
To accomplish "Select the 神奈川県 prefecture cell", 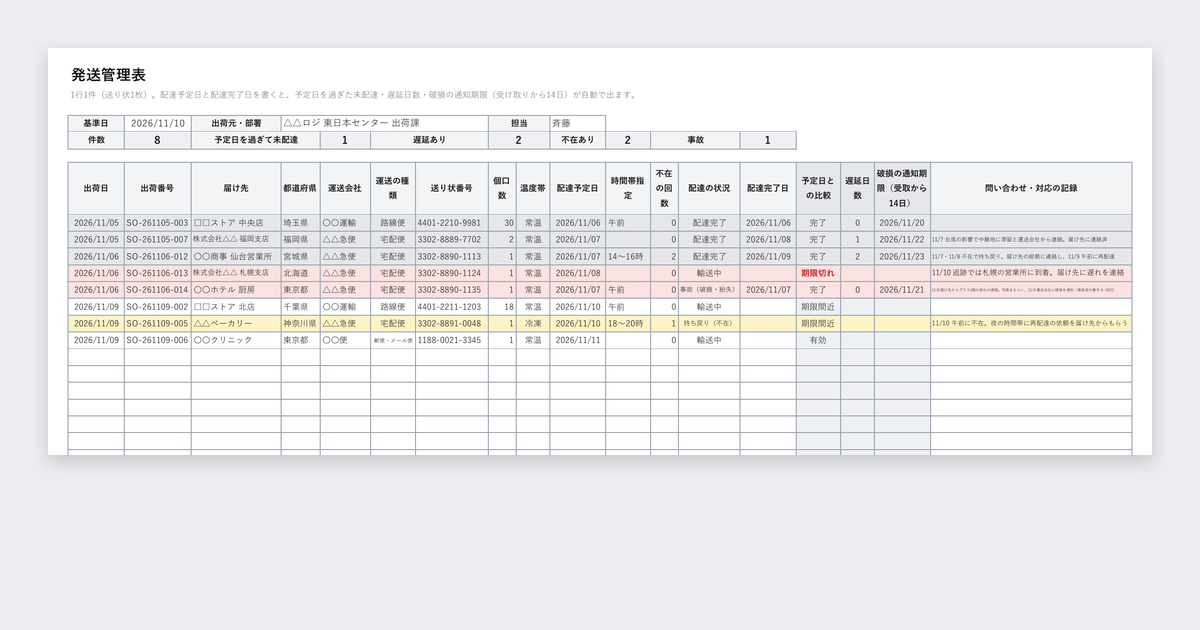I will pos(300,323).
